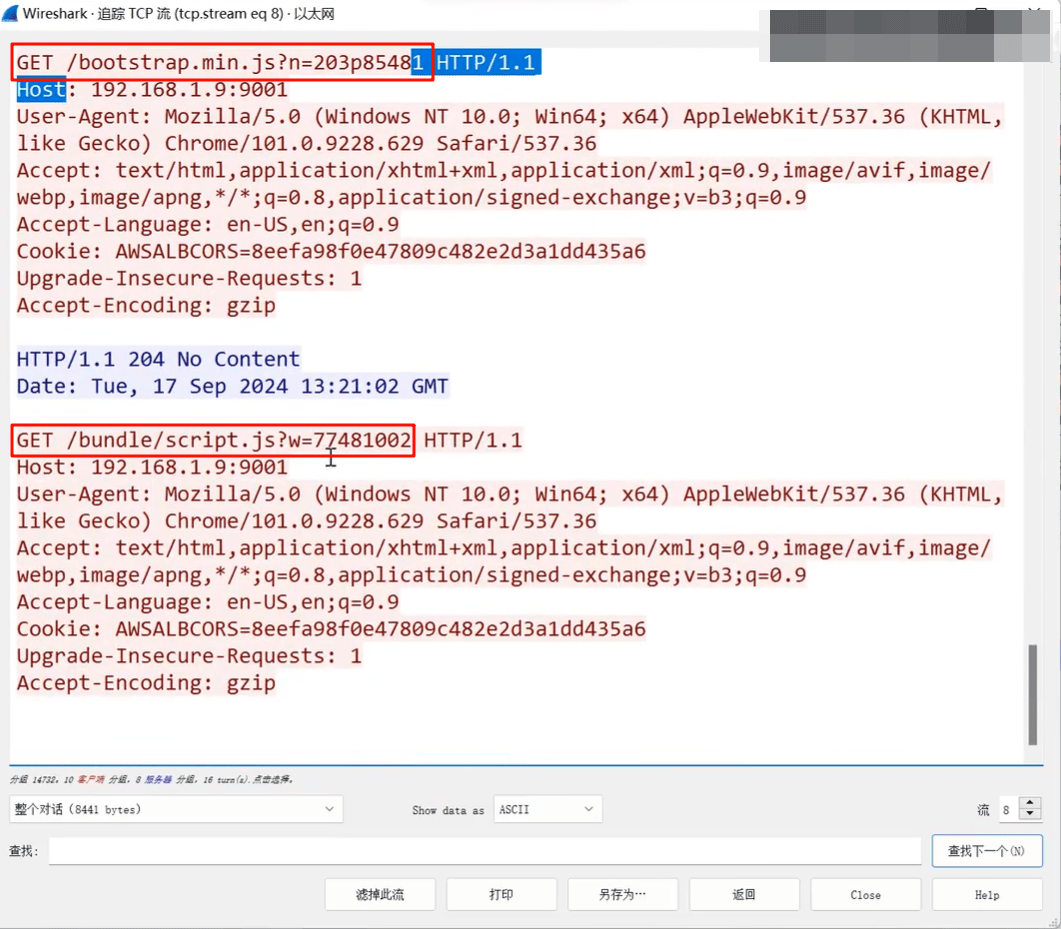This screenshot has height=929, width=1061.
Task: Open the 整个对话 (8441 bytes) conversation dropdown
Action: pos(176,809)
